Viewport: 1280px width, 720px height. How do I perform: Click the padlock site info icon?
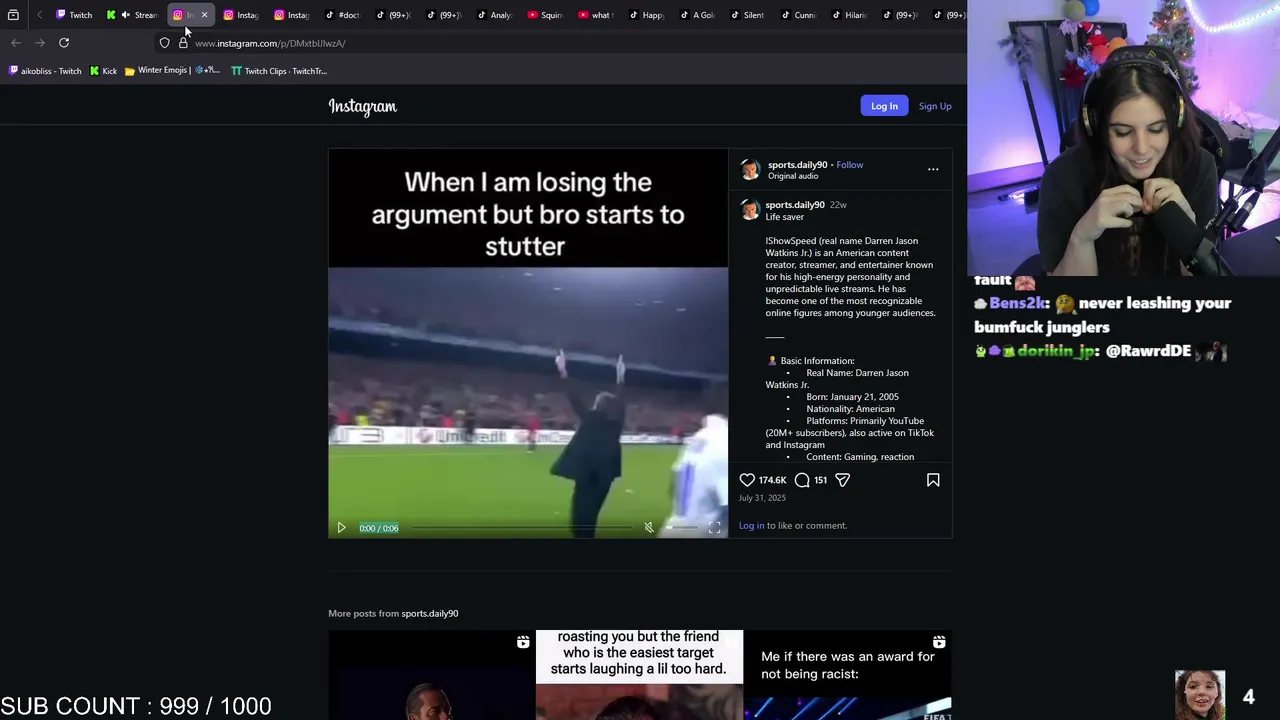[183, 43]
